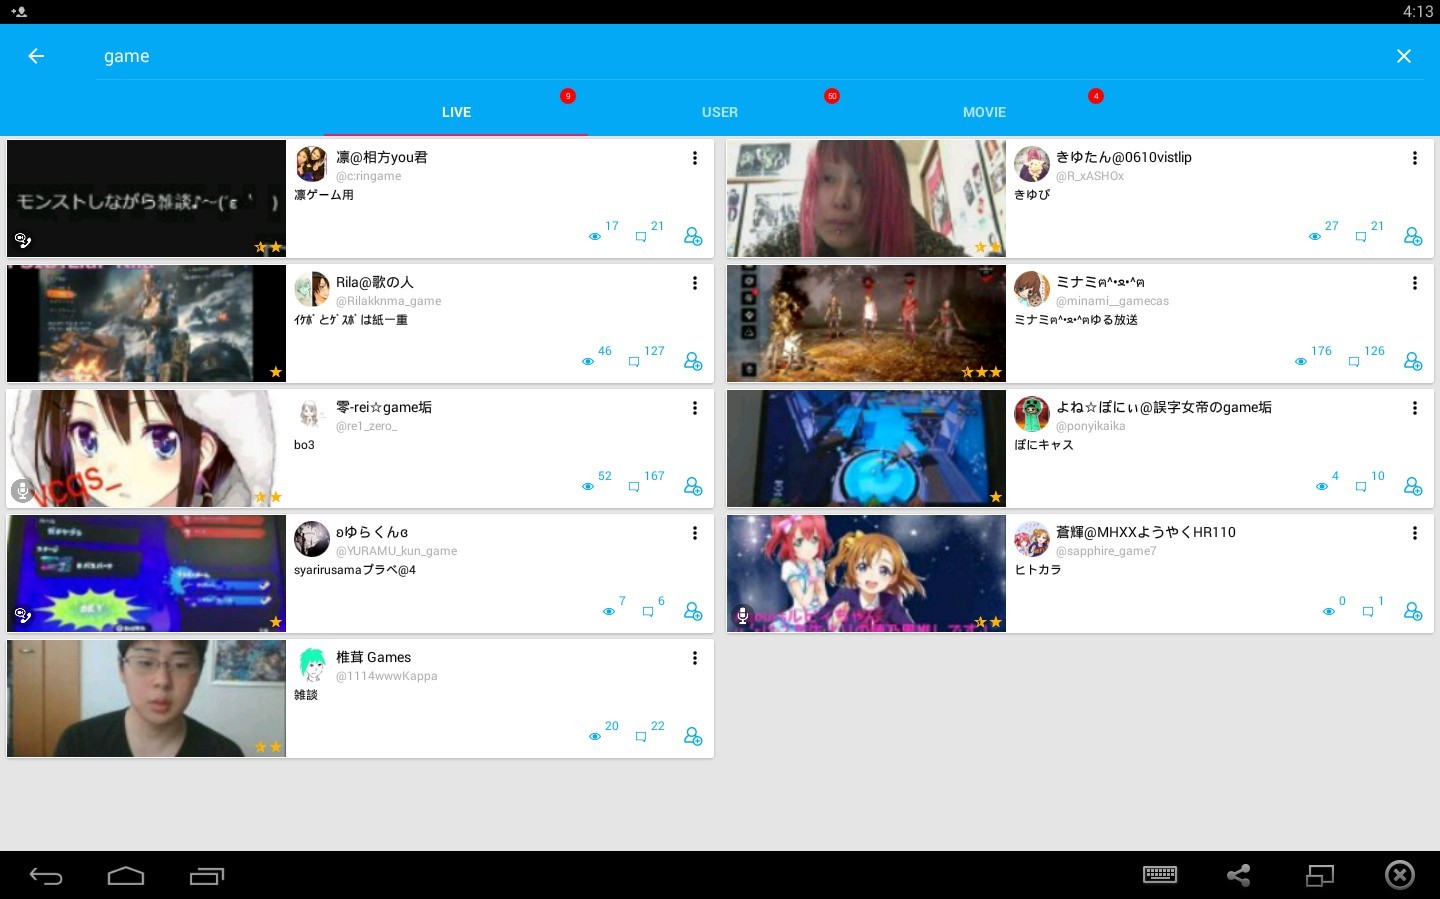
Task: Click the speech bubble icon on 凛's thumbnail
Action: [x=23, y=241]
